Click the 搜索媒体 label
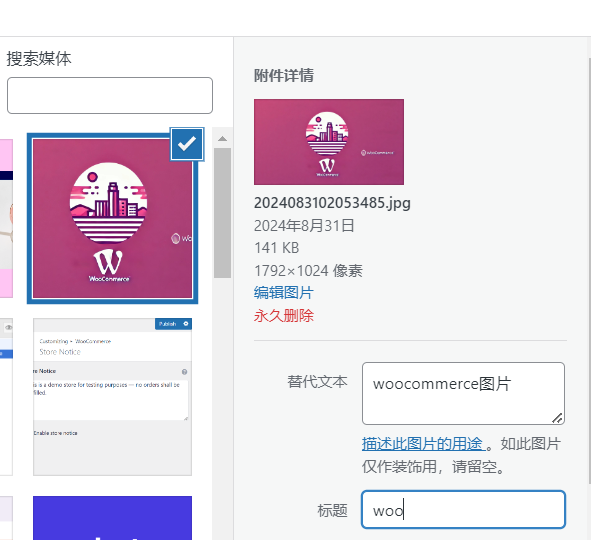 [39, 59]
